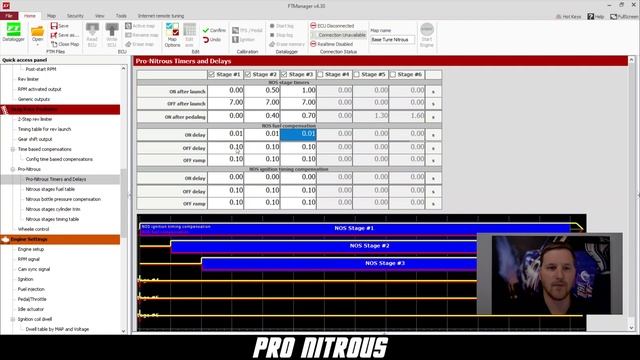Click the Start log icon

click(272, 26)
